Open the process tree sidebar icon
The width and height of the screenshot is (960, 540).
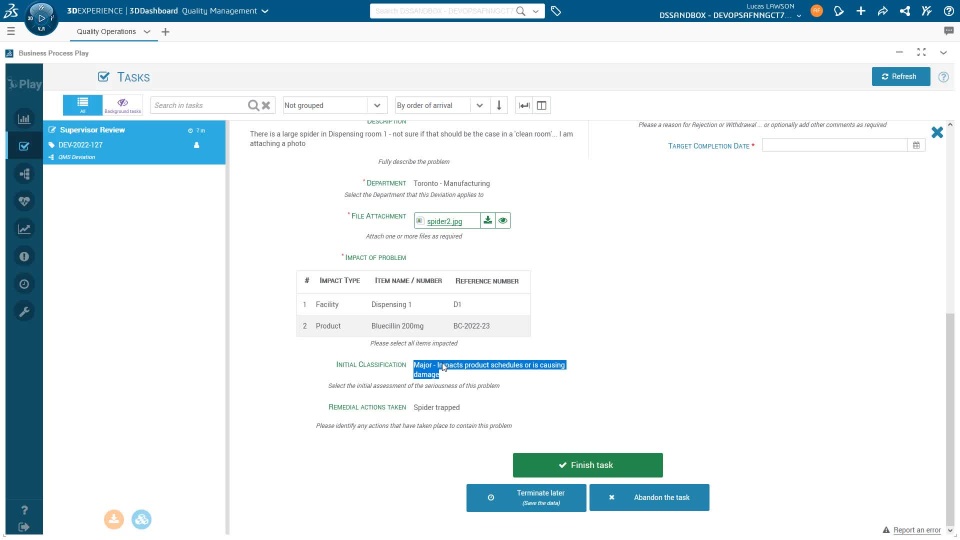24,174
